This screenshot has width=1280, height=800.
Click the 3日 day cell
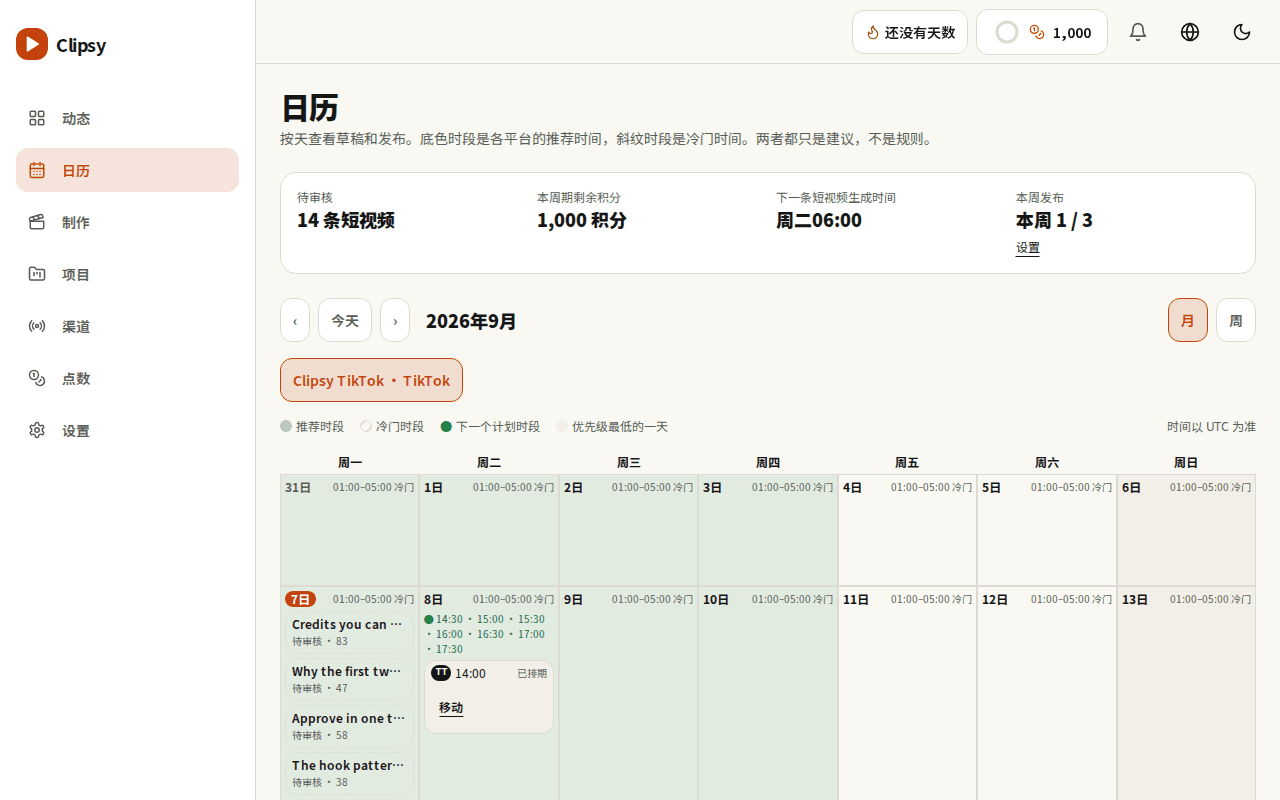(768, 530)
